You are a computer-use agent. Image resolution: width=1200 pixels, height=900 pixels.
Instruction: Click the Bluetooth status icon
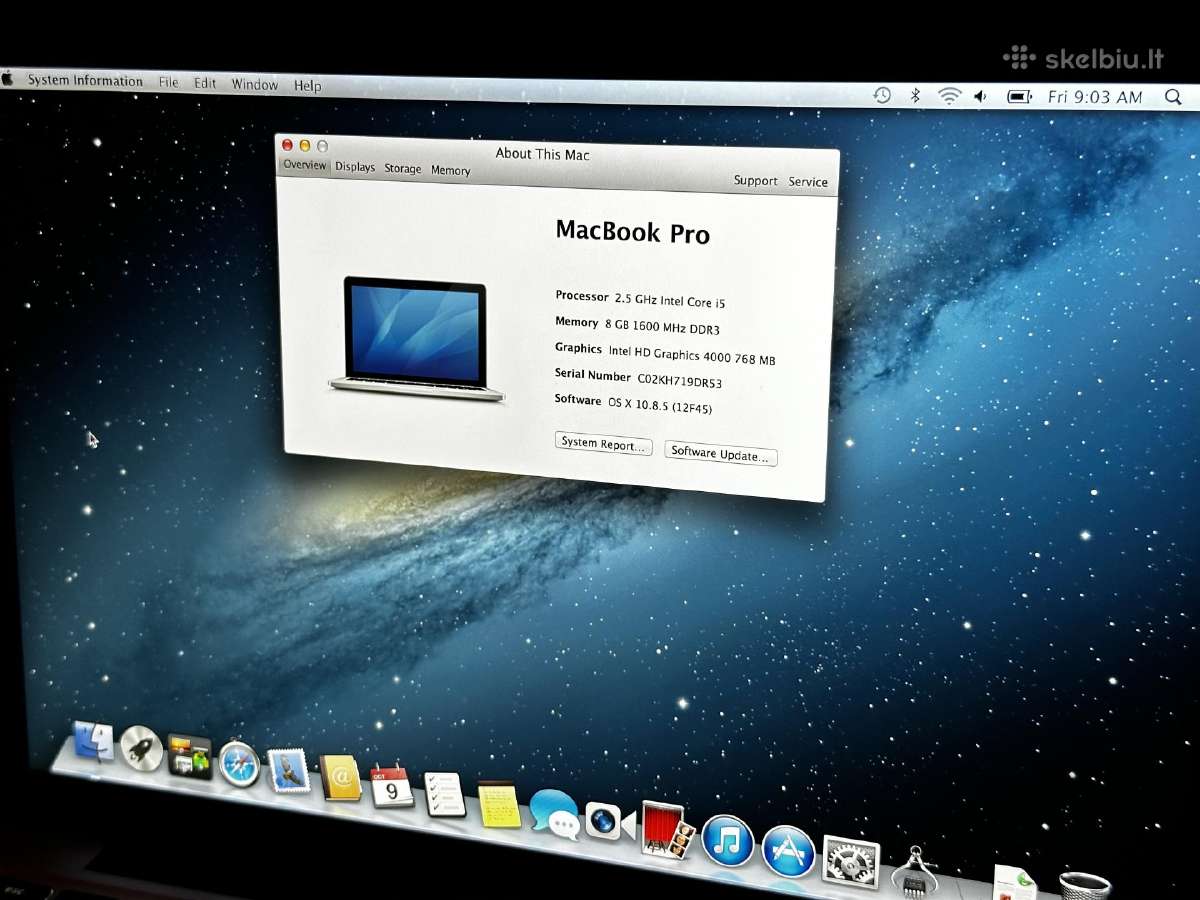click(914, 95)
